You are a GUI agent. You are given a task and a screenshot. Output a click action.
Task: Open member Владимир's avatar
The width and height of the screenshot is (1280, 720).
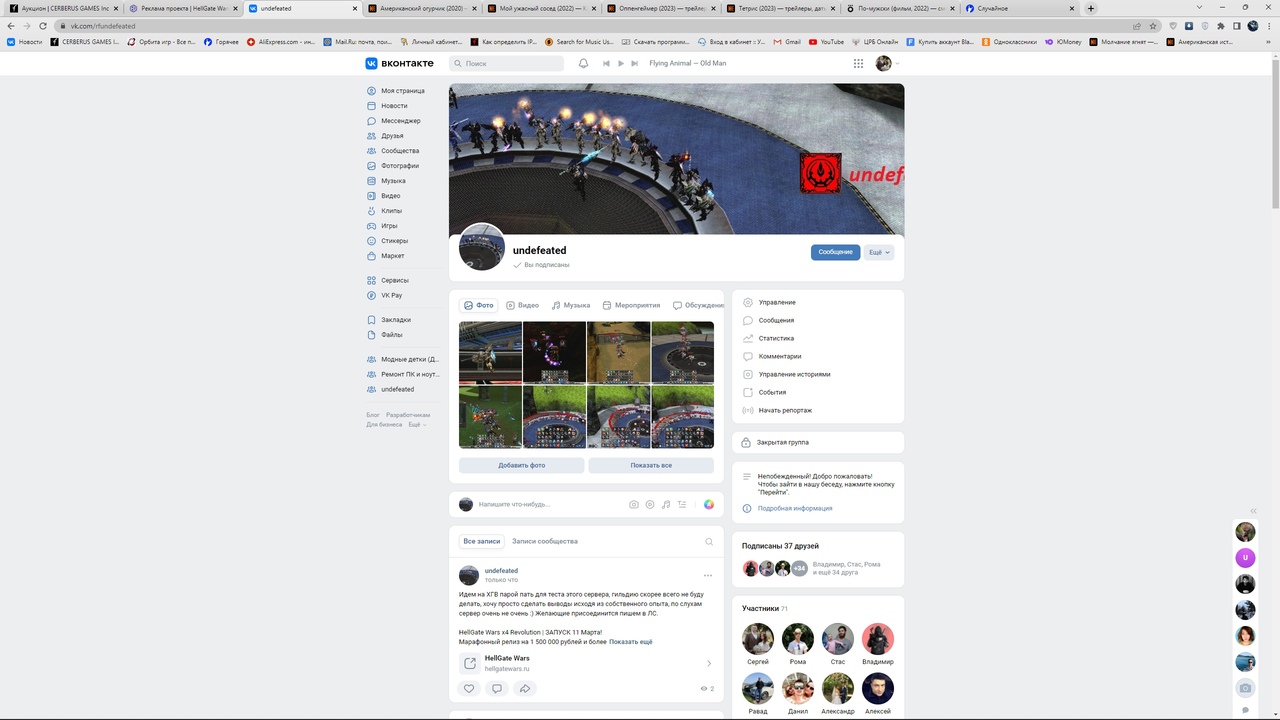point(878,639)
